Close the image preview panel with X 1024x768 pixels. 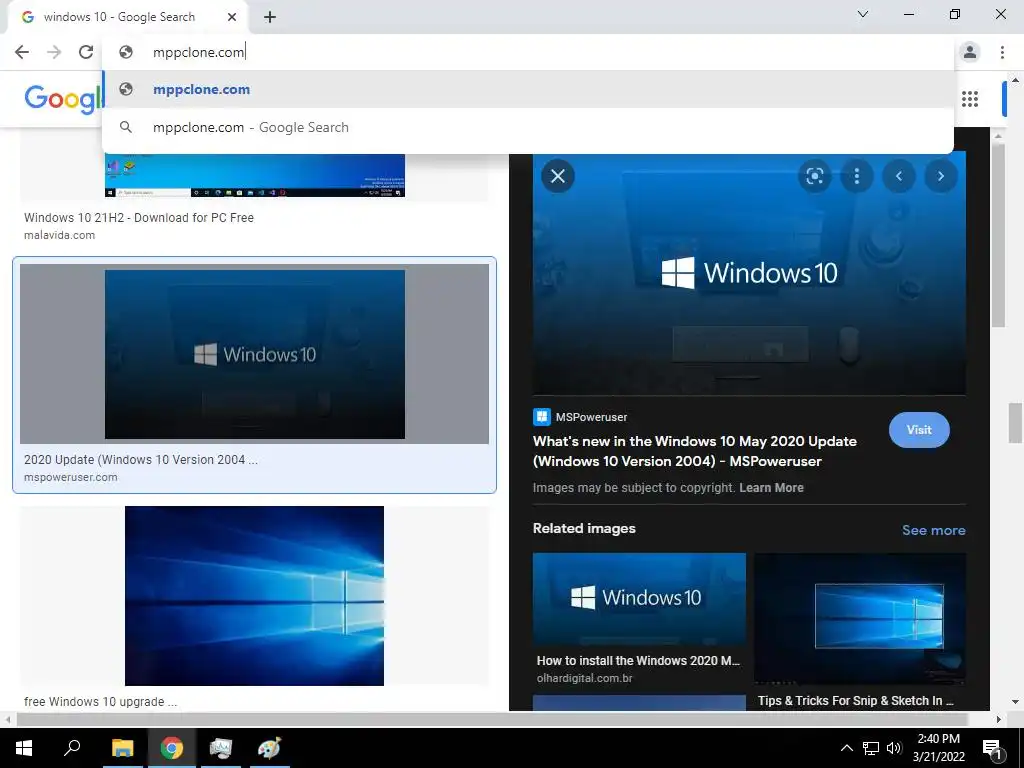coord(558,176)
